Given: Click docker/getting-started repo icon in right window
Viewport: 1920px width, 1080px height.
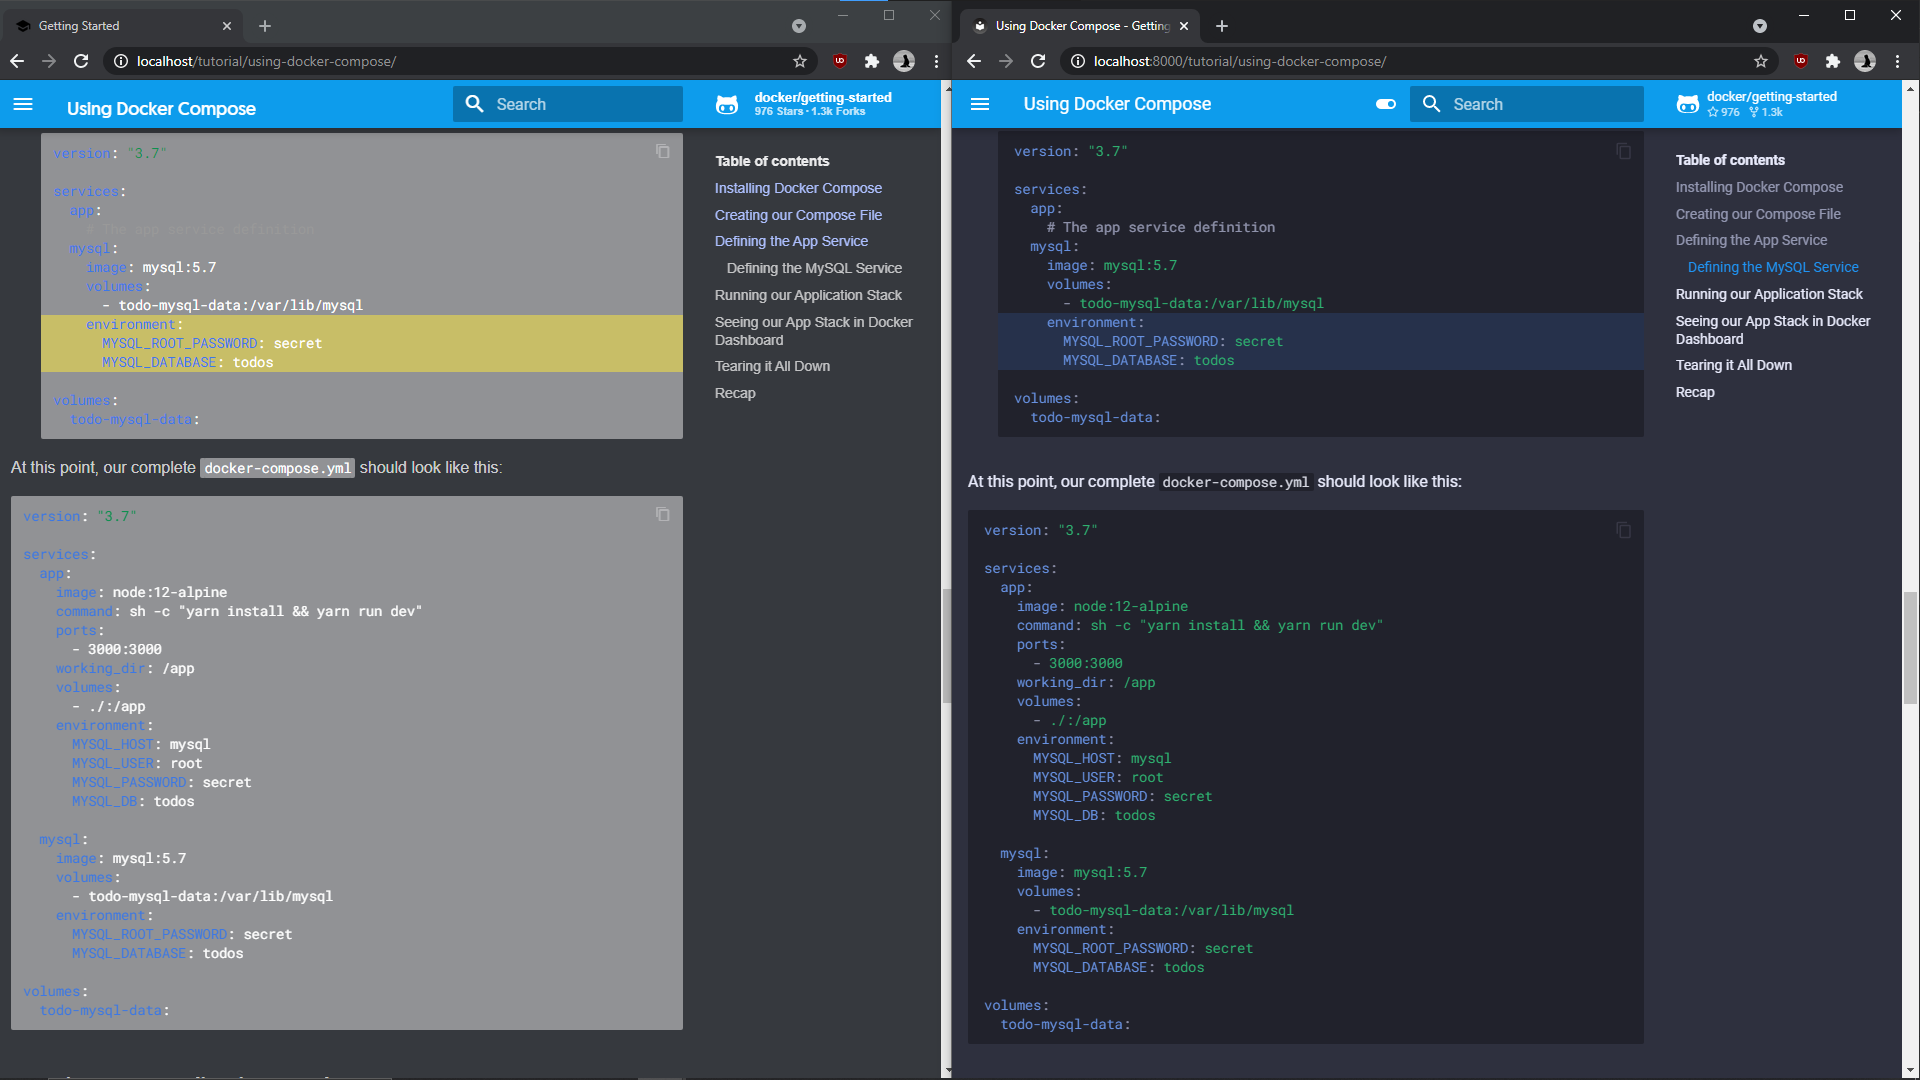Looking at the screenshot, I should [x=1688, y=104].
